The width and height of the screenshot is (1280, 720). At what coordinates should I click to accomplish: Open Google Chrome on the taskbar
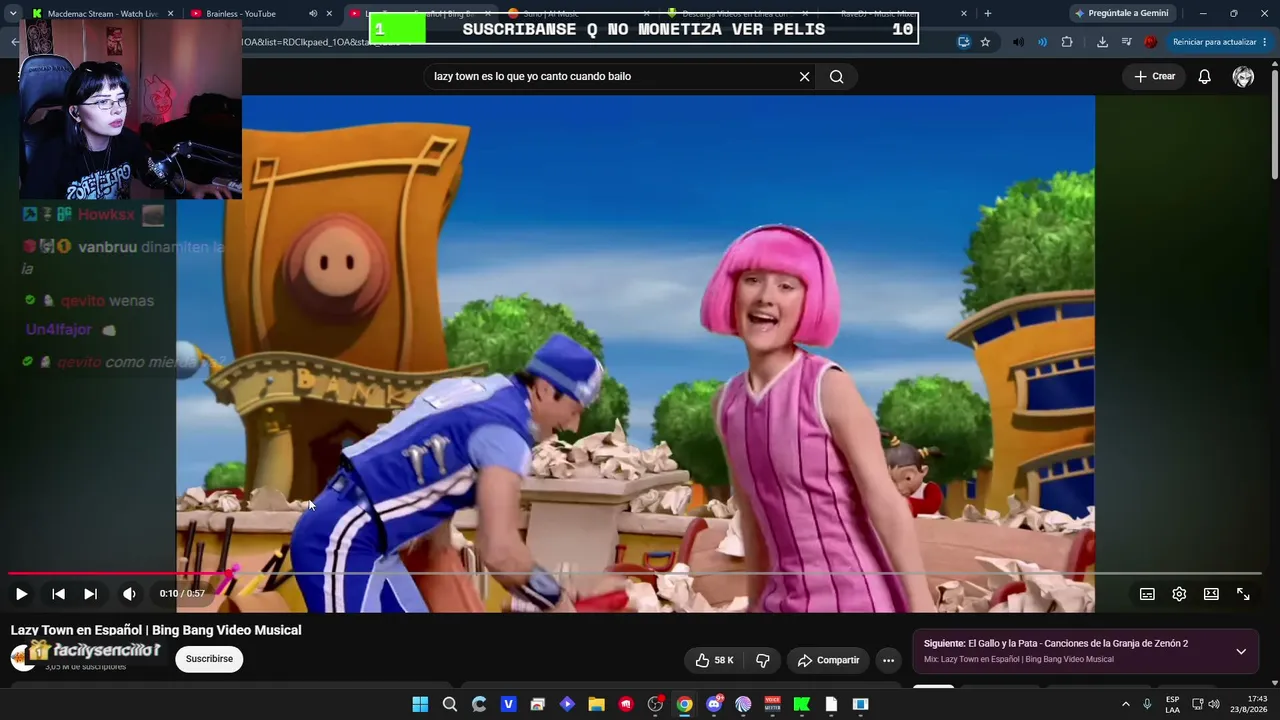[684, 704]
